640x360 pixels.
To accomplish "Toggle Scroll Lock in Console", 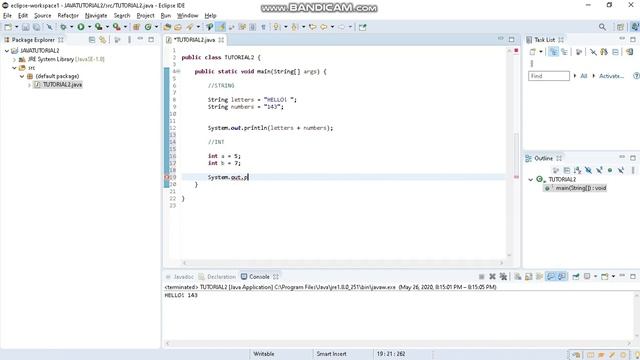I will 529,277.
